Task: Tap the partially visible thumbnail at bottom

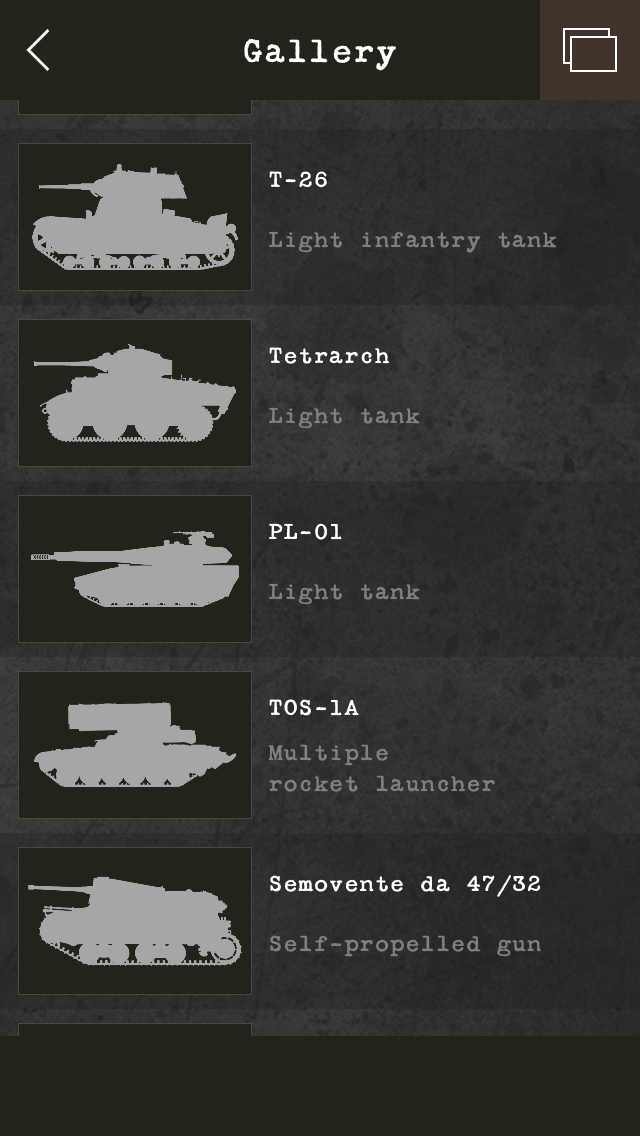Action: pos(135,1030)
